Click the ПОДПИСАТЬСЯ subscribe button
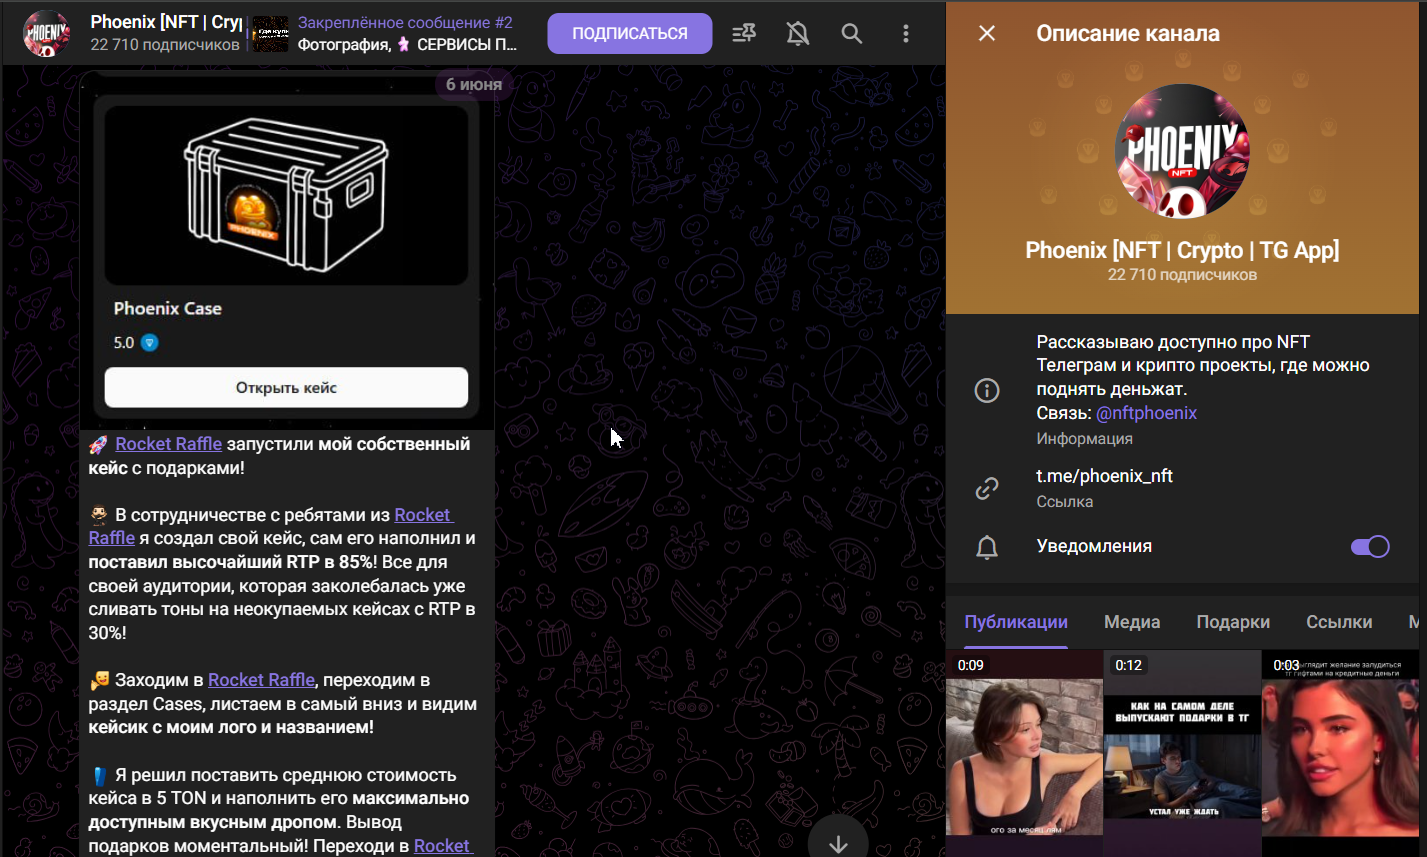 [x=630, y=34]
